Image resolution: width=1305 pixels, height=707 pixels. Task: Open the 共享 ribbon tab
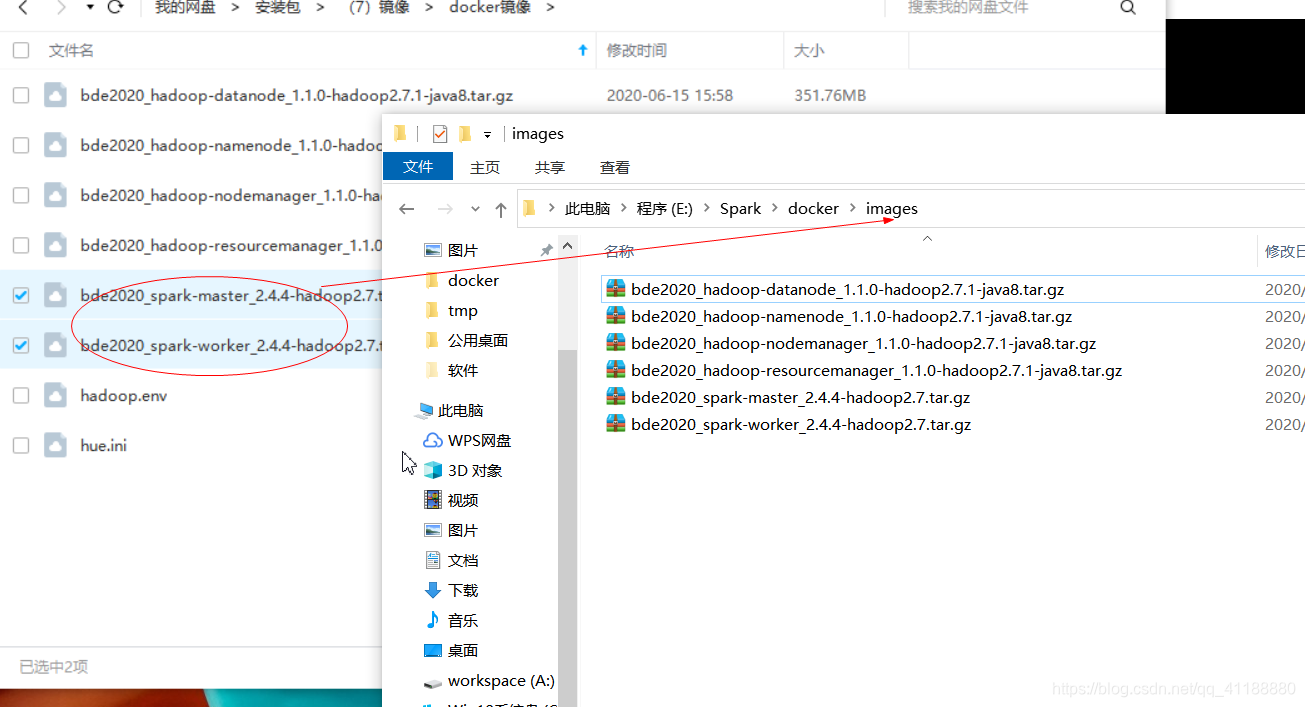click(x=550, y=167)
